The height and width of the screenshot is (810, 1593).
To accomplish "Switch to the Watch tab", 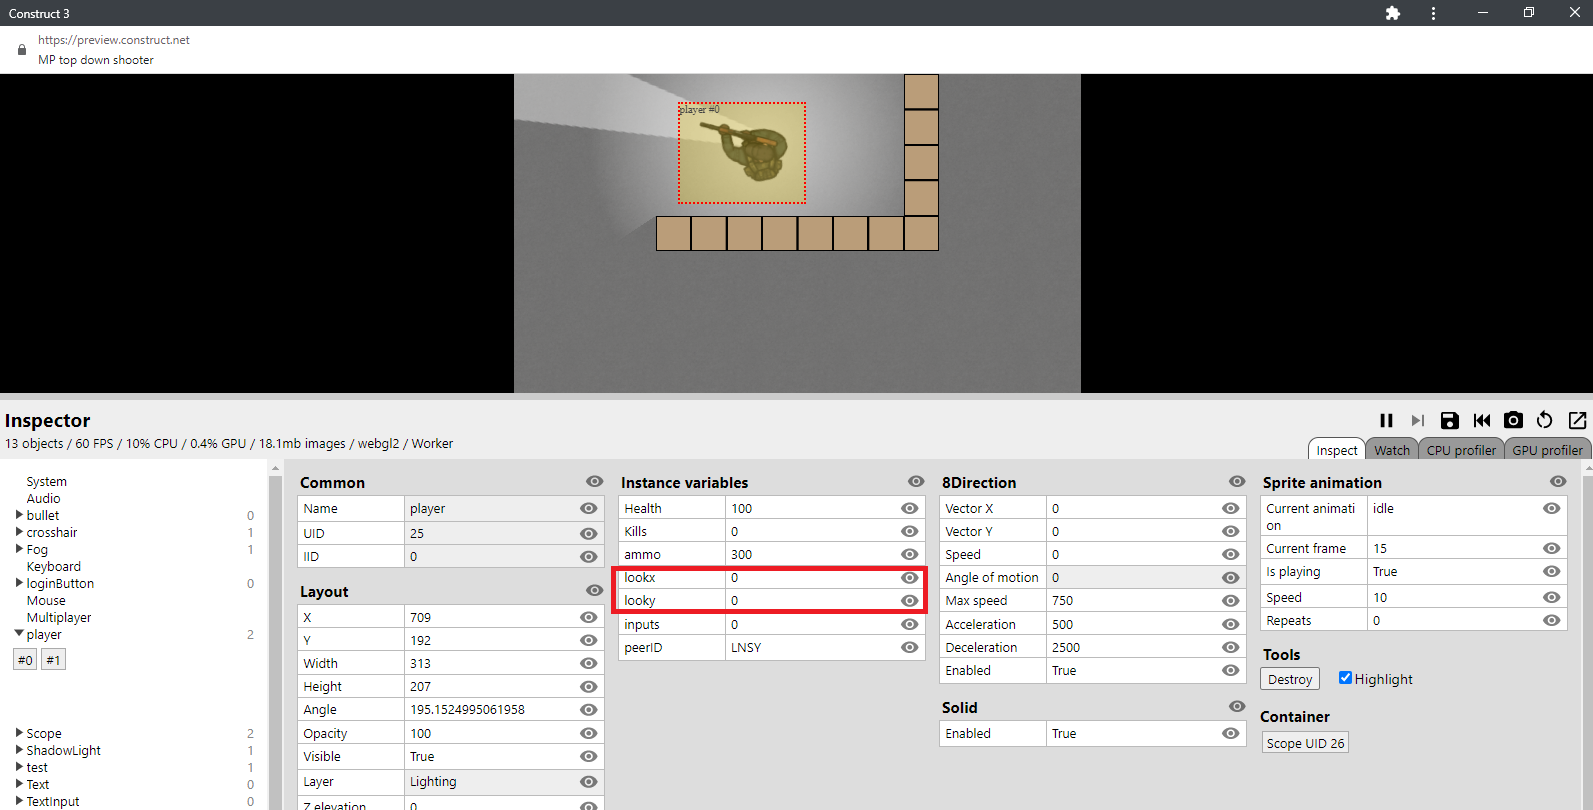I will pos(1391,450).
